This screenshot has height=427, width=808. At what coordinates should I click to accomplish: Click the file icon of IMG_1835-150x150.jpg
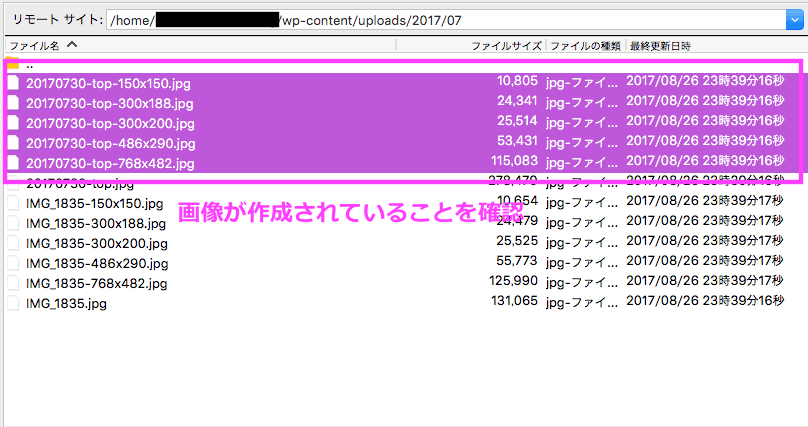tap(13, 203)
